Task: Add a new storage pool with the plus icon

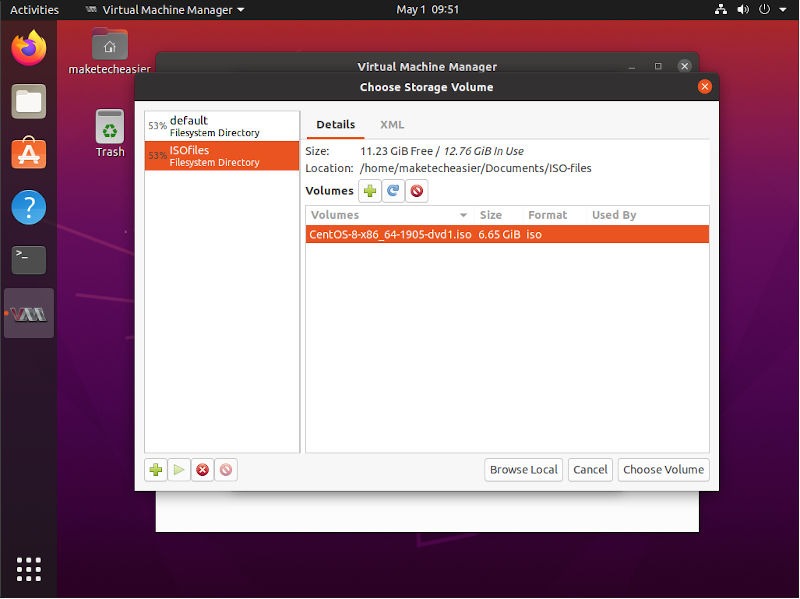Action: coord(155,470)
